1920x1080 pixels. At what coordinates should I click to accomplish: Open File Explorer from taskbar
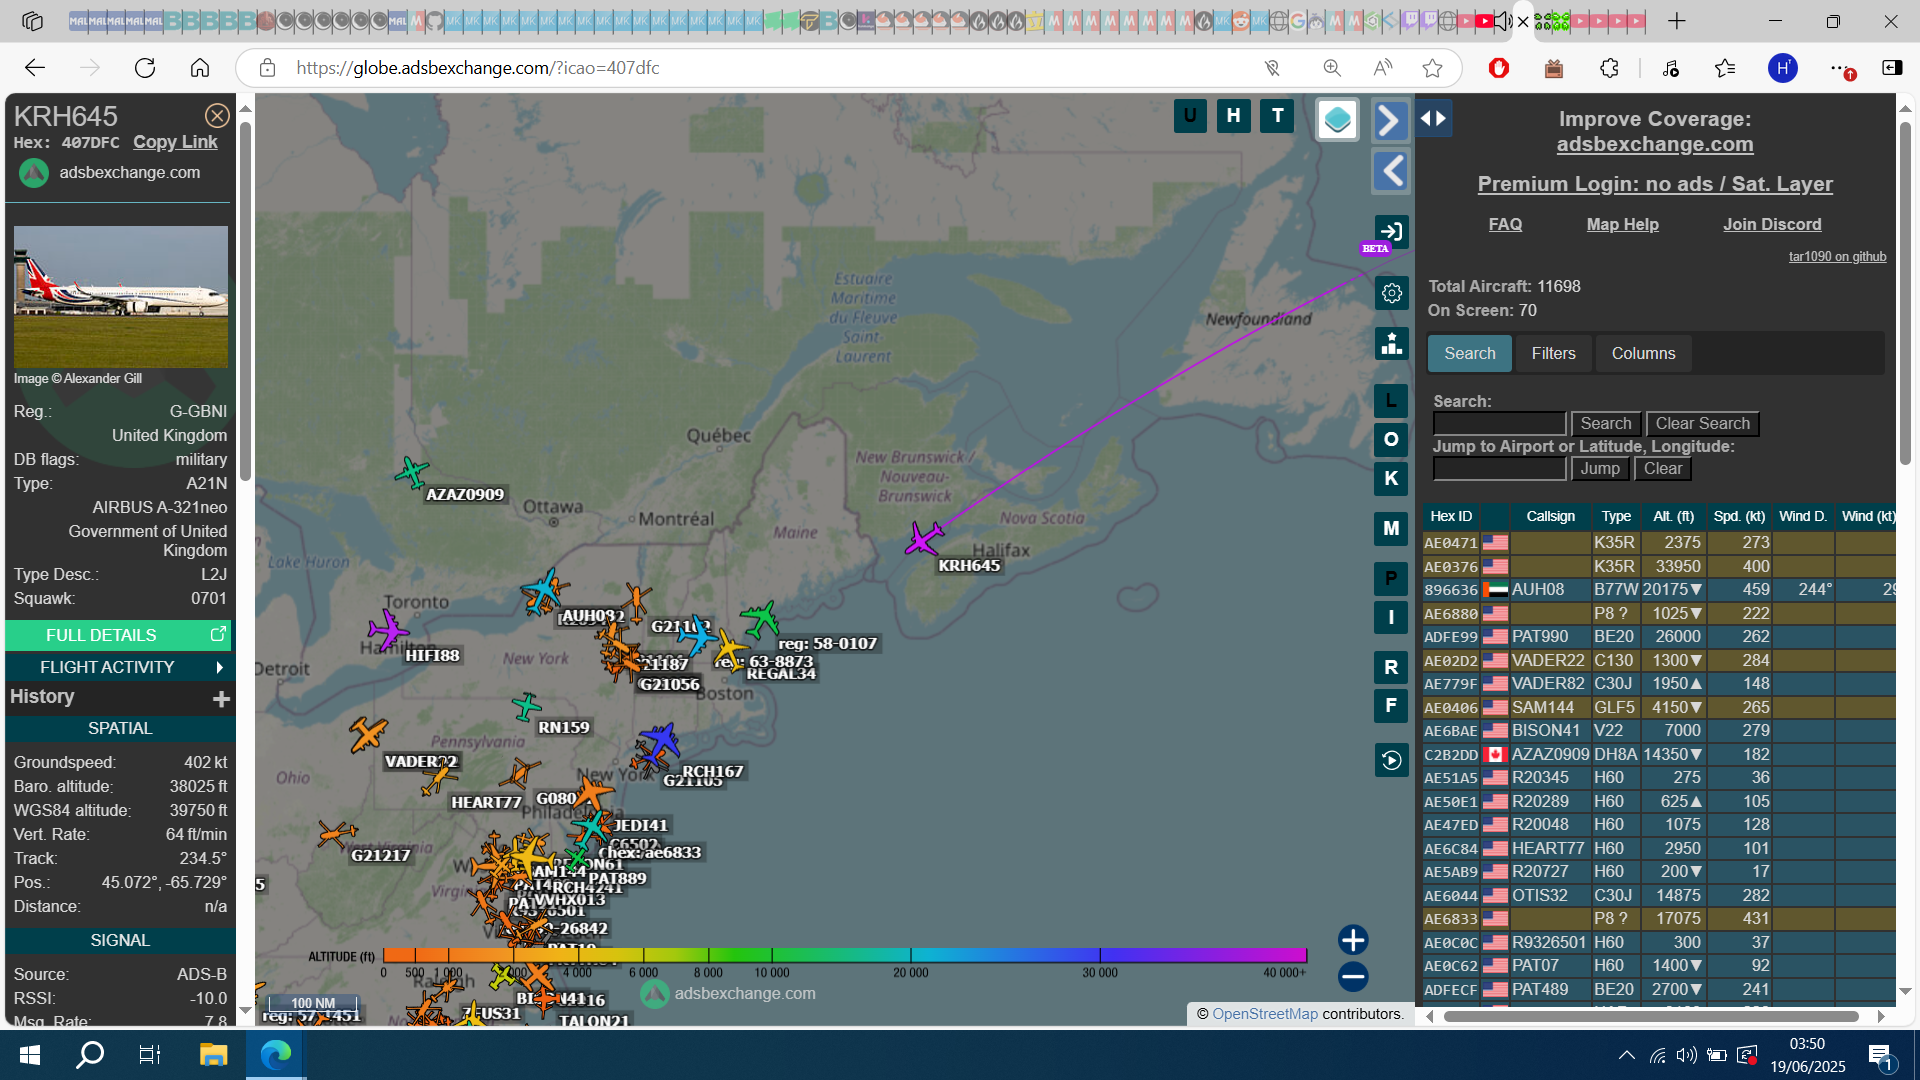click(x=213, y=1054)
